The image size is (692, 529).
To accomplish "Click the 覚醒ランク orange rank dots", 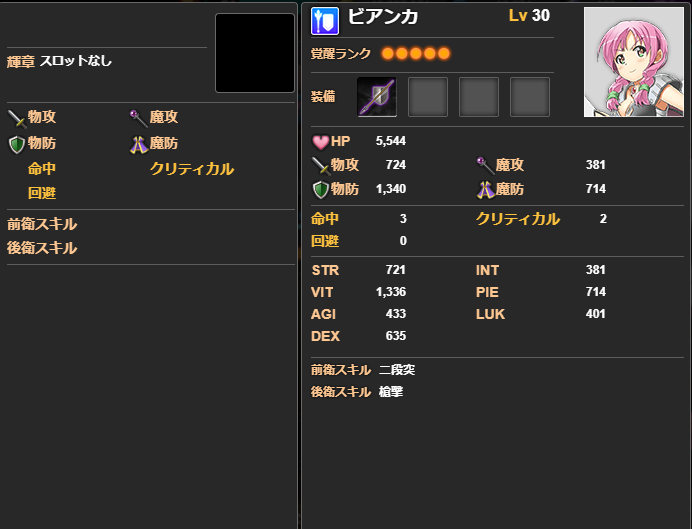I will pyautogui.click(x=416, y=54).
